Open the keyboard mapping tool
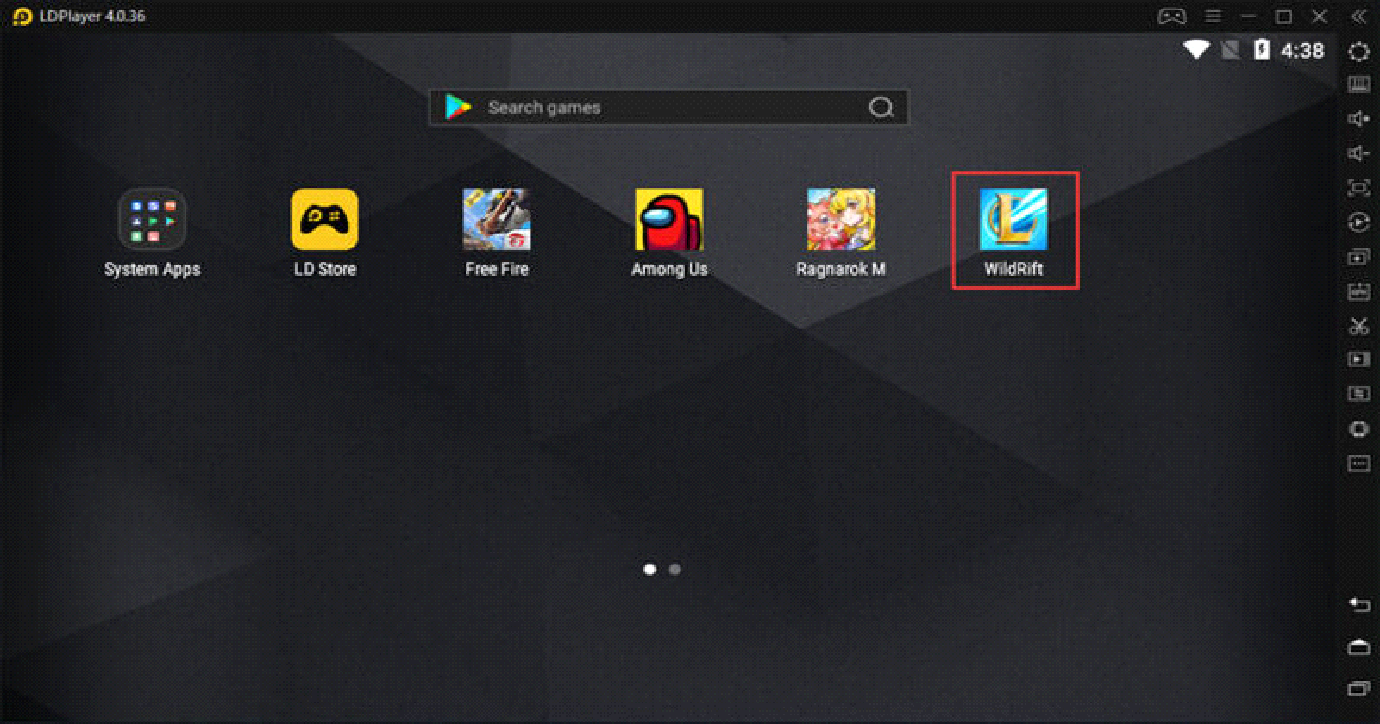This screenshot has width=1380, height=724. coord(1359,84)
